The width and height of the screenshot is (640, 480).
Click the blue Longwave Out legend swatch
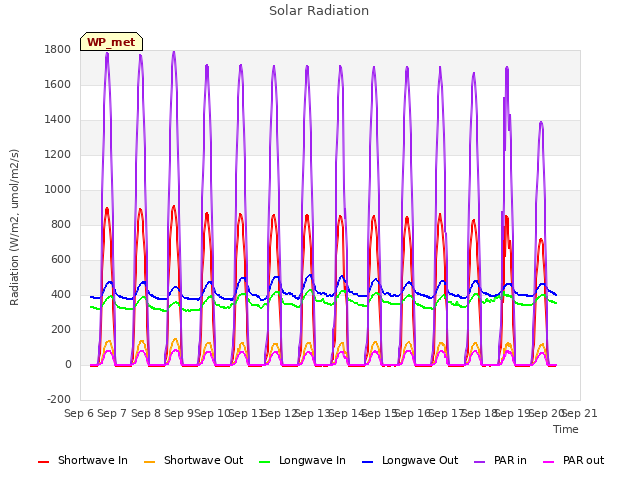(368, 462)
